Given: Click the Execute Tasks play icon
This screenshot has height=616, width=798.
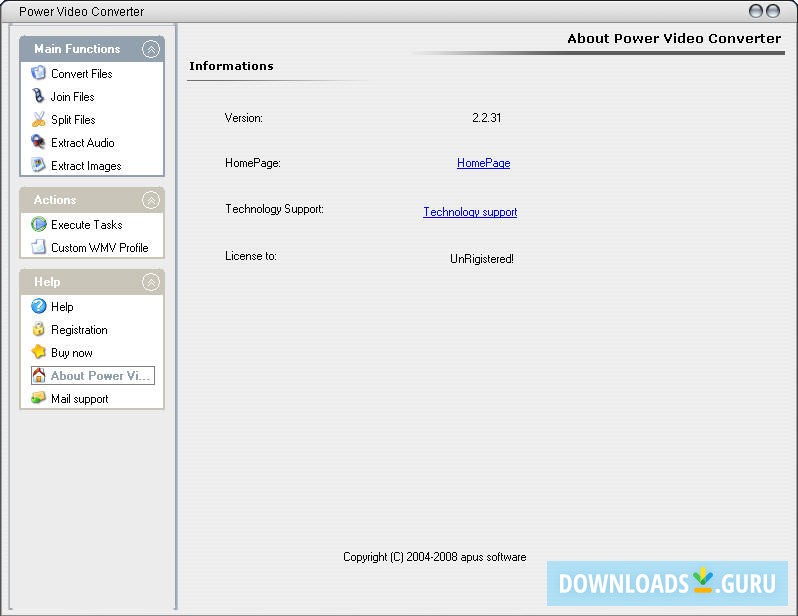Looking at the screenshot, I should click(x=38, y=225).
